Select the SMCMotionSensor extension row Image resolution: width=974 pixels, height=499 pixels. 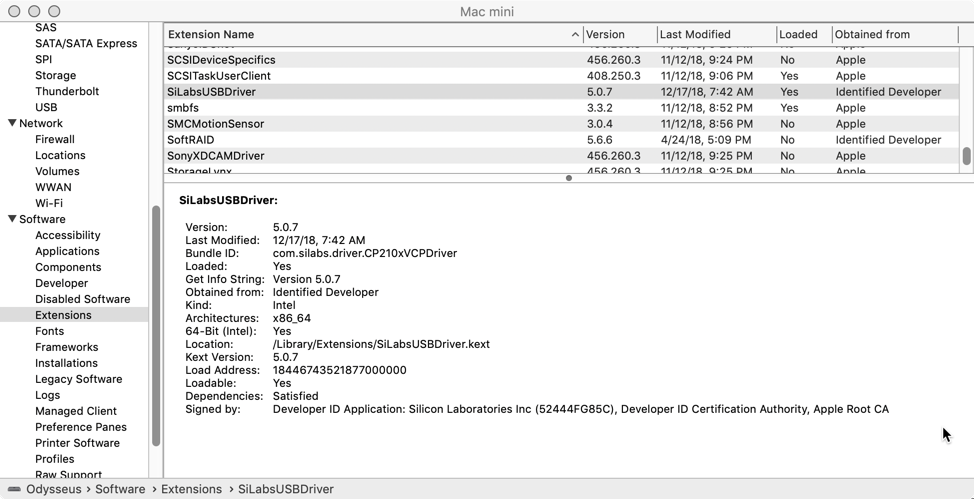coord(562,124)
